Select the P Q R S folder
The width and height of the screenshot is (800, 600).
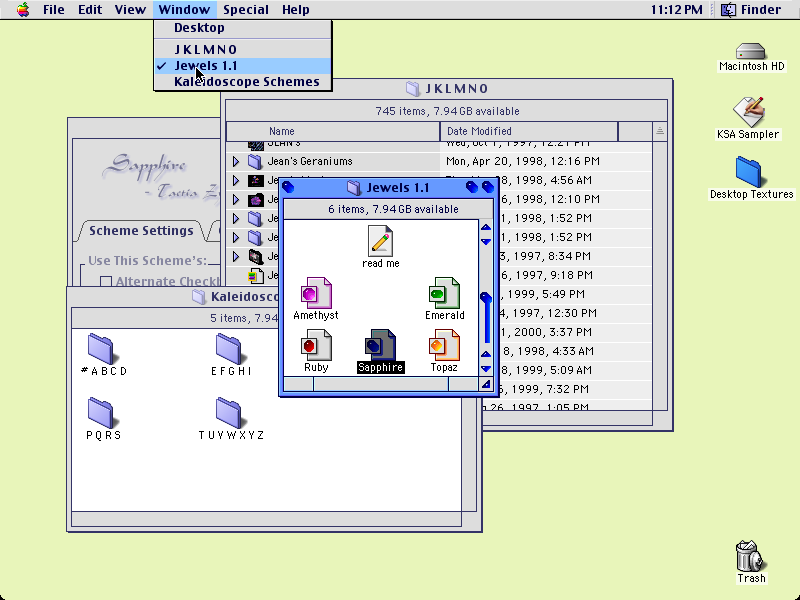(101, 413)
